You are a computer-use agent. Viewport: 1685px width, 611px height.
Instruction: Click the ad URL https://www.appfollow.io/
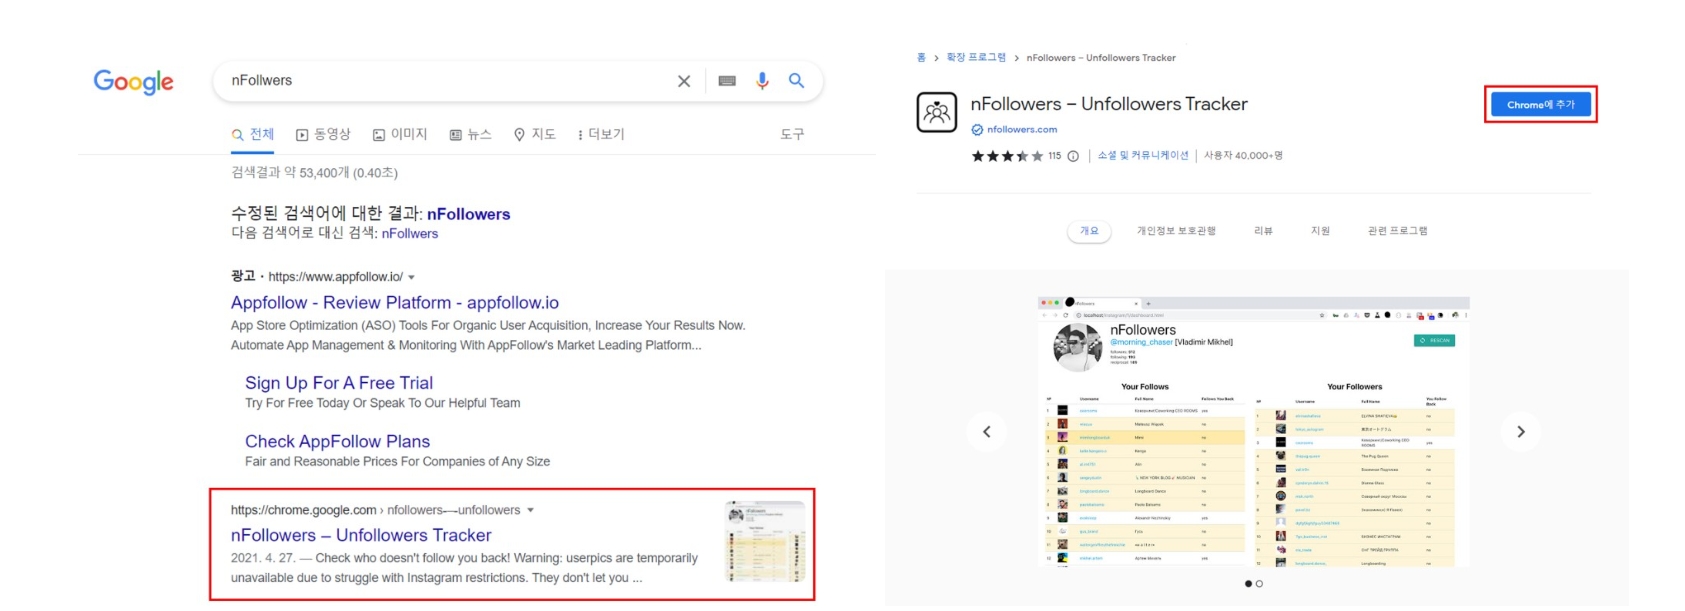(x=335, y=277)
